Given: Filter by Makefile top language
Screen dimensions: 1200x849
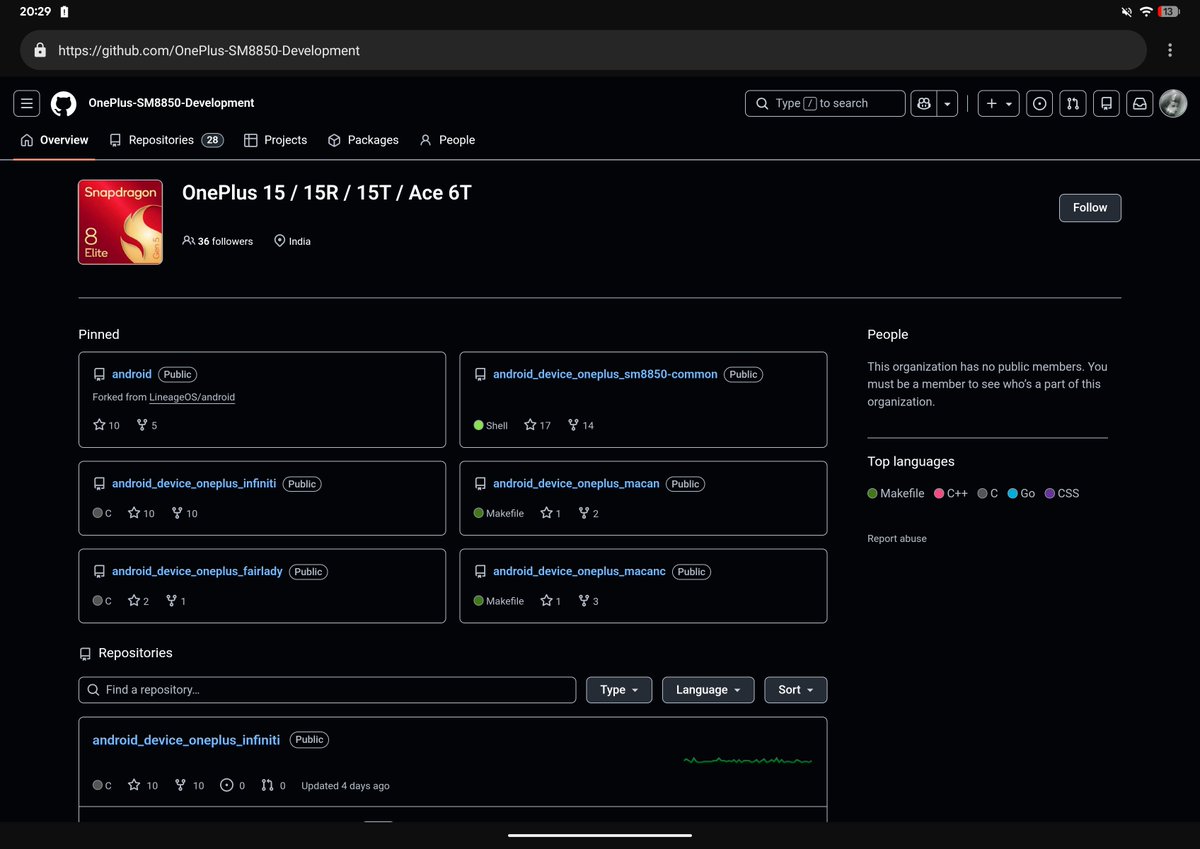Looking at the screenshot, I should 896,493.
